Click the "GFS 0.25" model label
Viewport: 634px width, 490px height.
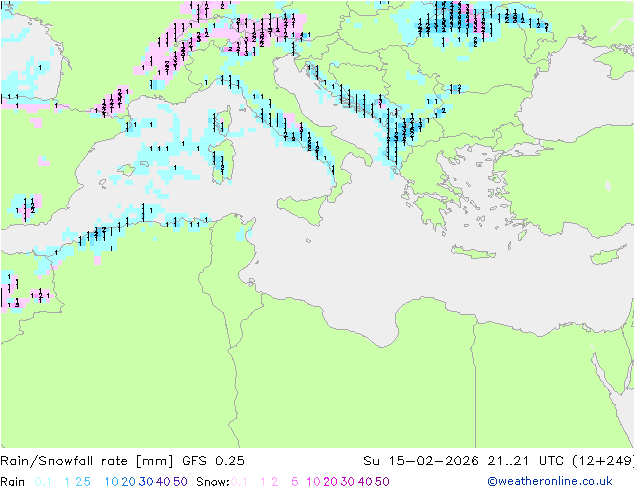(213, 461)
